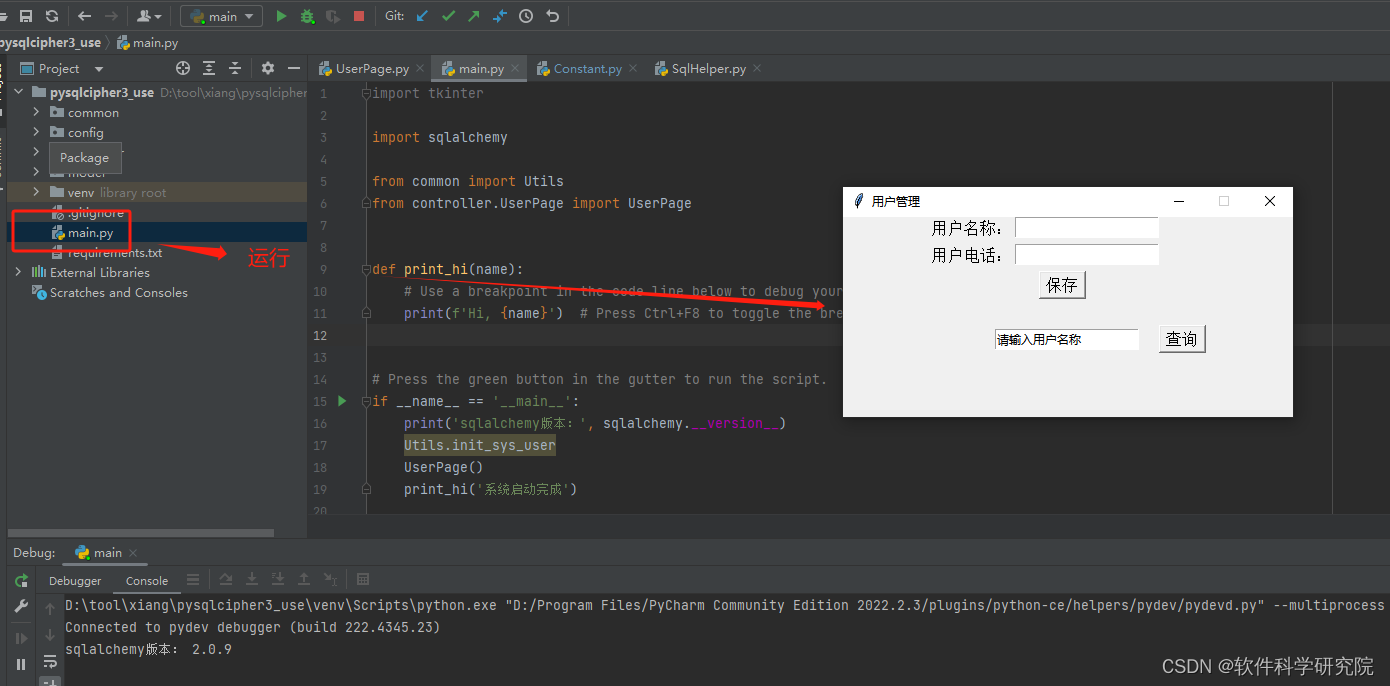
Task: Expand the venv library root folder
Action: (x=37, y=192)
